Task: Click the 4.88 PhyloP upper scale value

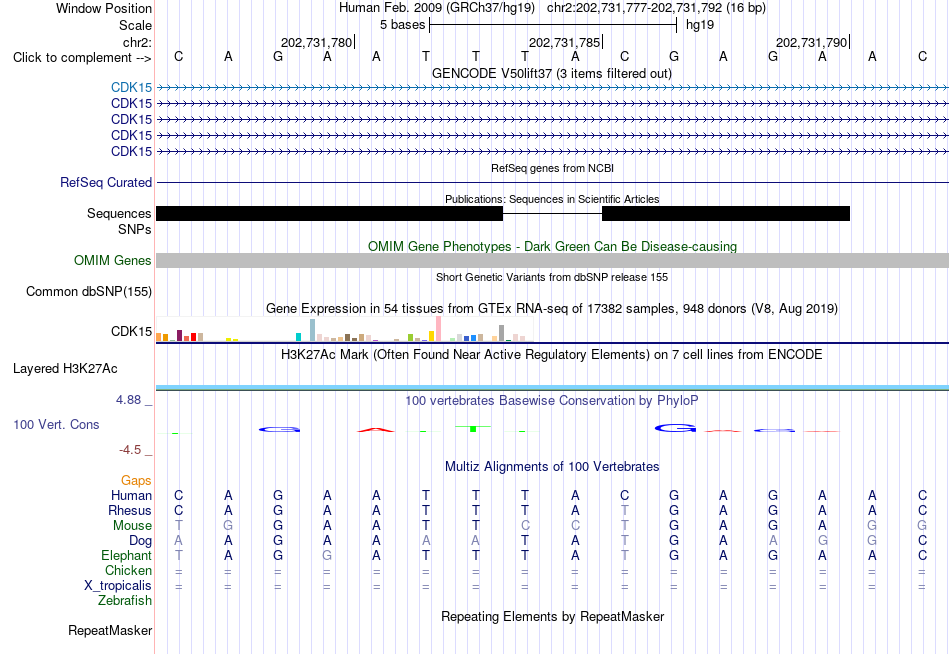Action: pos(128,400)
